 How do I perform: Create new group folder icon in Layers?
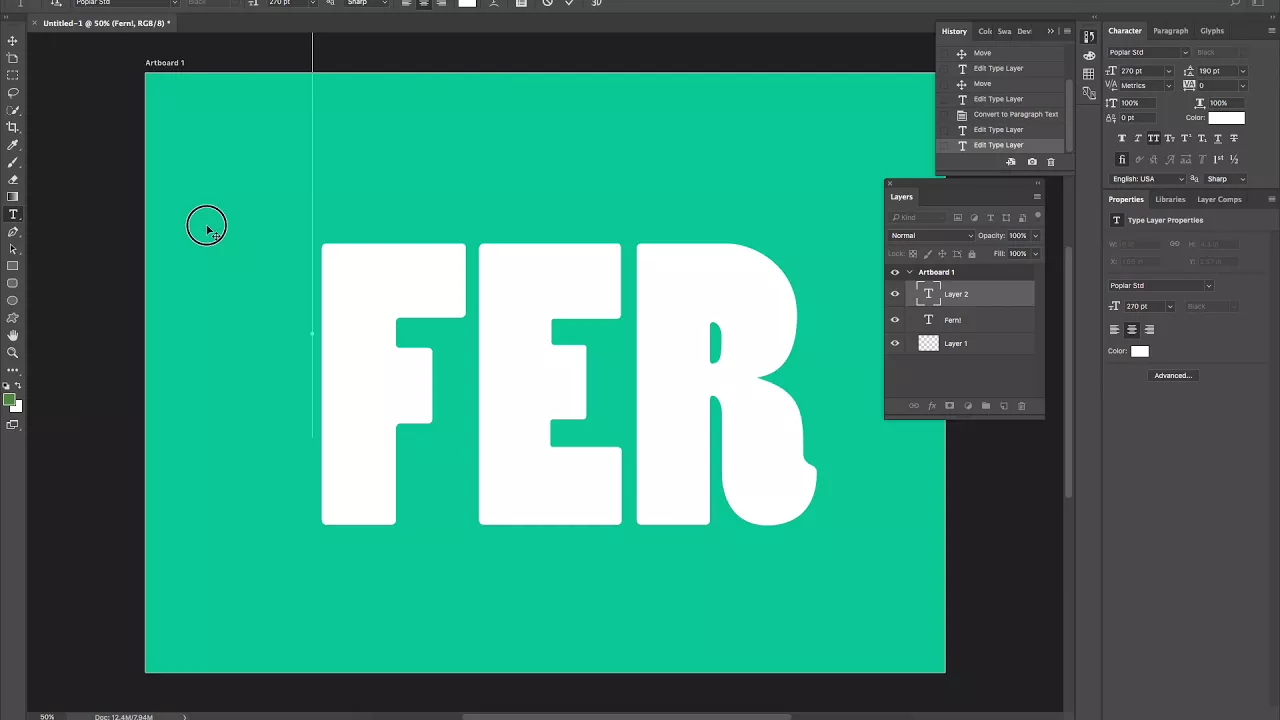coord(985,406)
